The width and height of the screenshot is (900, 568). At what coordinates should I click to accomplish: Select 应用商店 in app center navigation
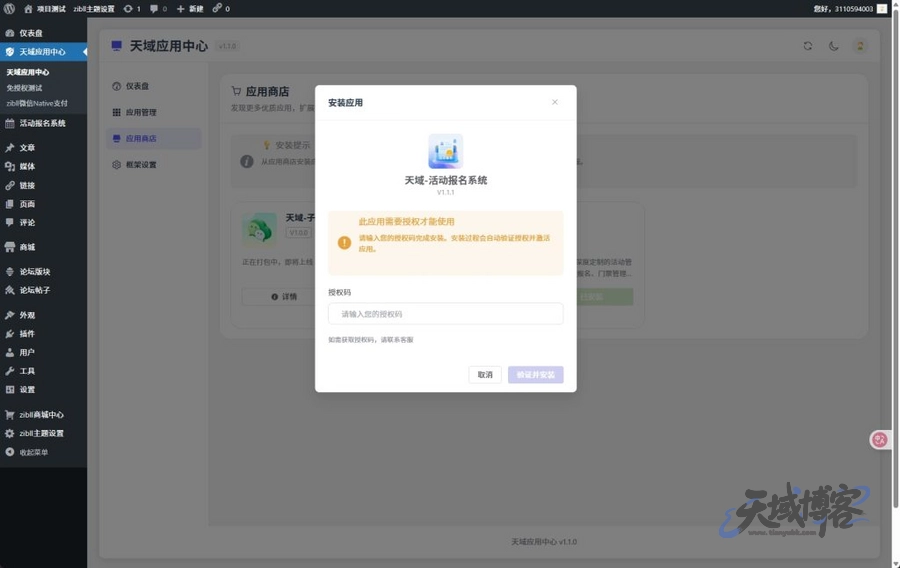pyautogui.click(x=154, y=138)
